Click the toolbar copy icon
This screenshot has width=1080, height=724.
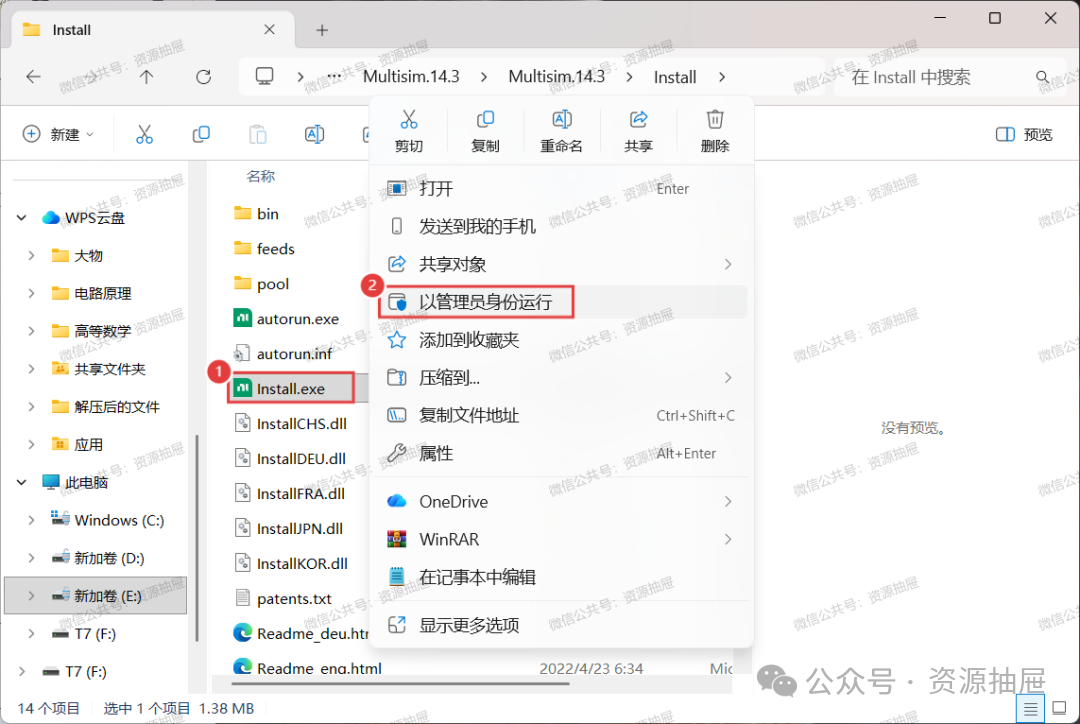(201, 134)
